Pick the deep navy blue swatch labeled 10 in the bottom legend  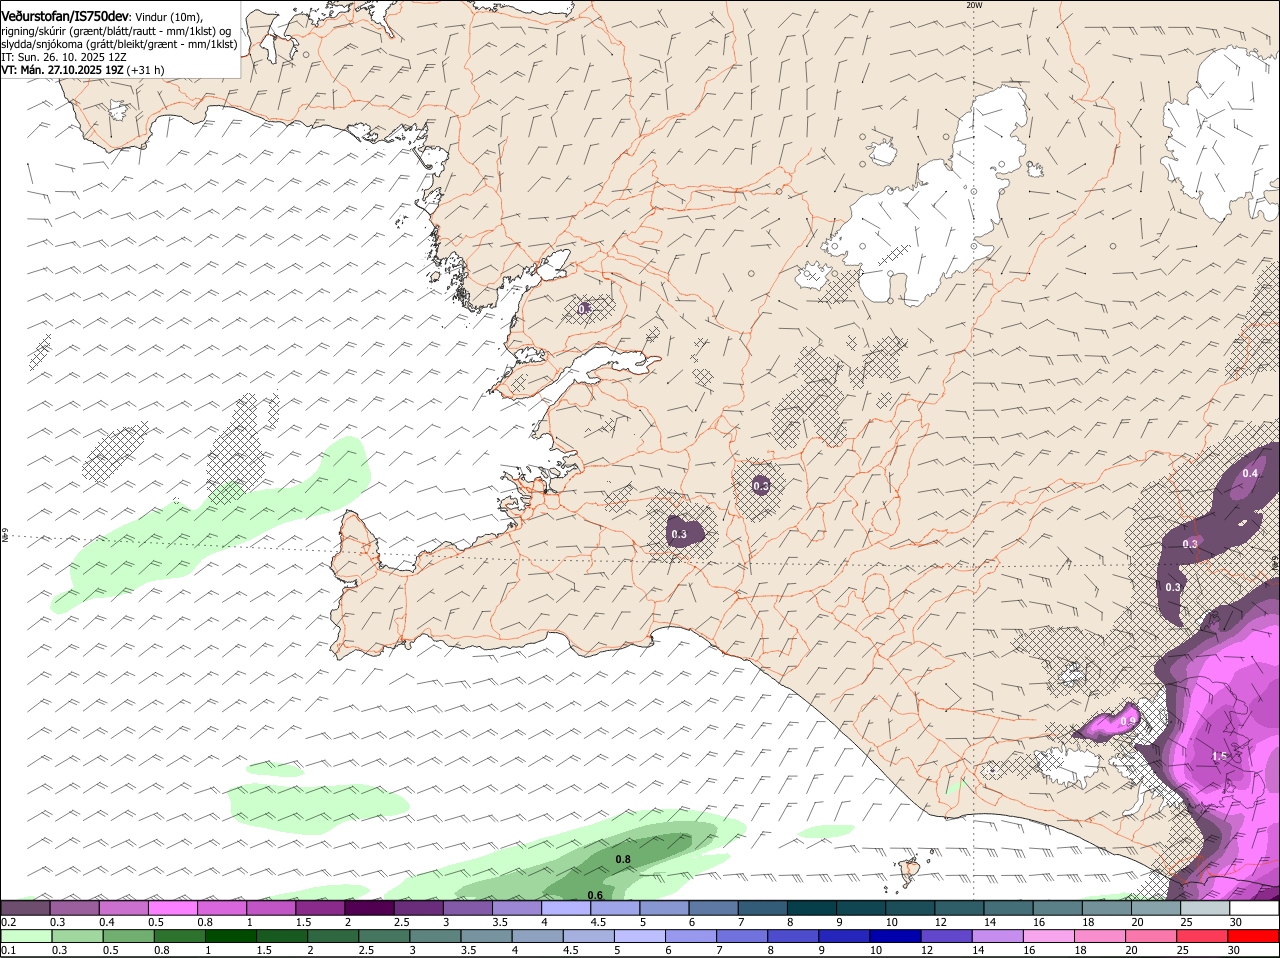point(895,936)
